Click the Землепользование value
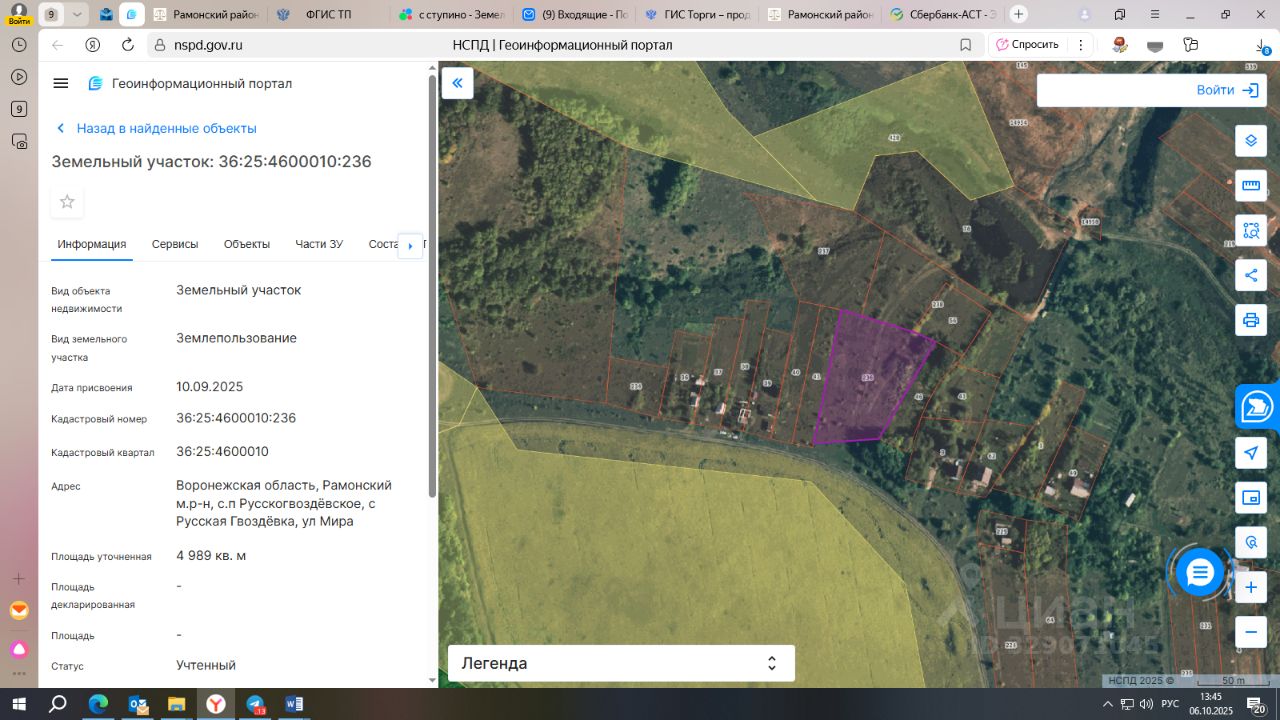 [x=236, y=338]
